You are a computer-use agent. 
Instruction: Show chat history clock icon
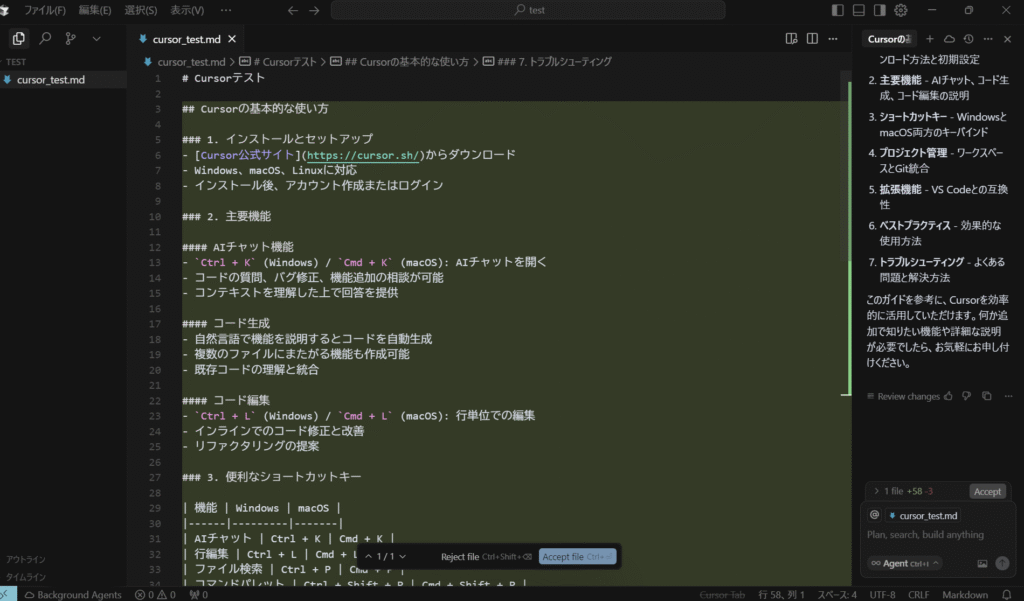pyautogui.click(x=968, y=39)
